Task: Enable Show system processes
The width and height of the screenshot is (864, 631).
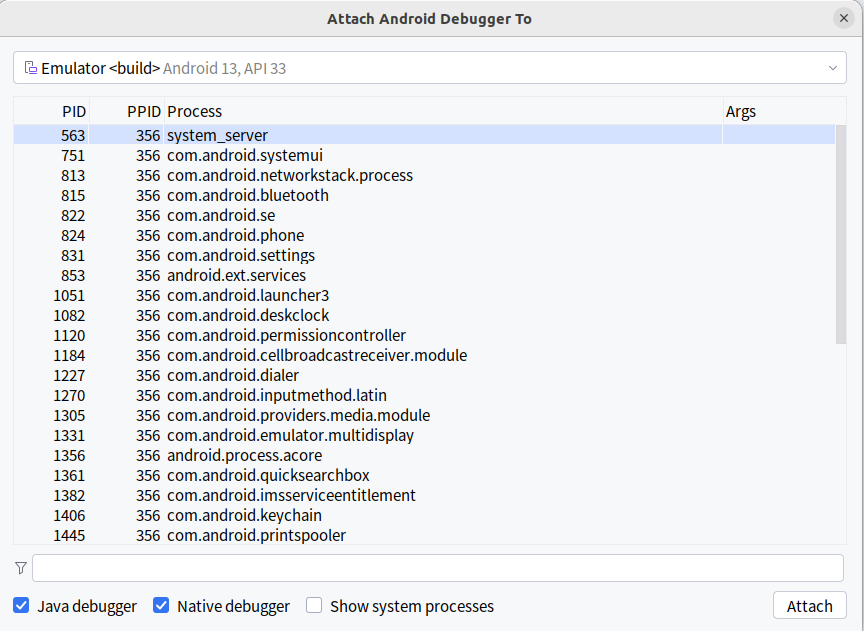Action: tap(314, 606)
